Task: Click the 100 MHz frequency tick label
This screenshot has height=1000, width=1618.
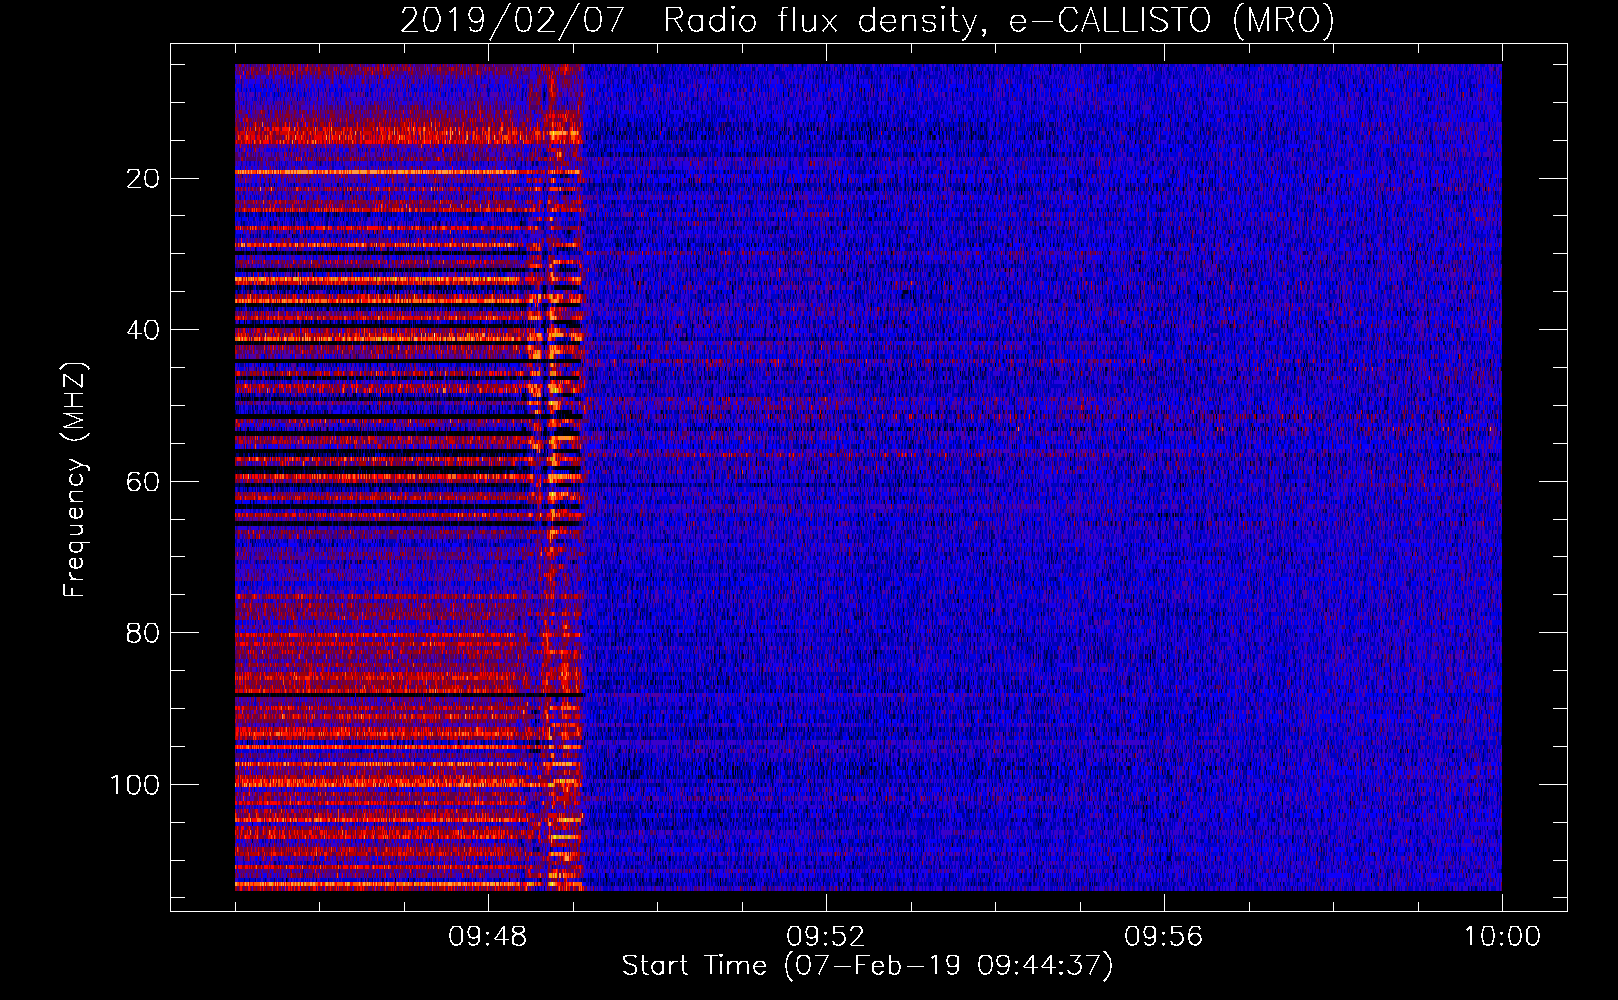Action: point(135,785)
